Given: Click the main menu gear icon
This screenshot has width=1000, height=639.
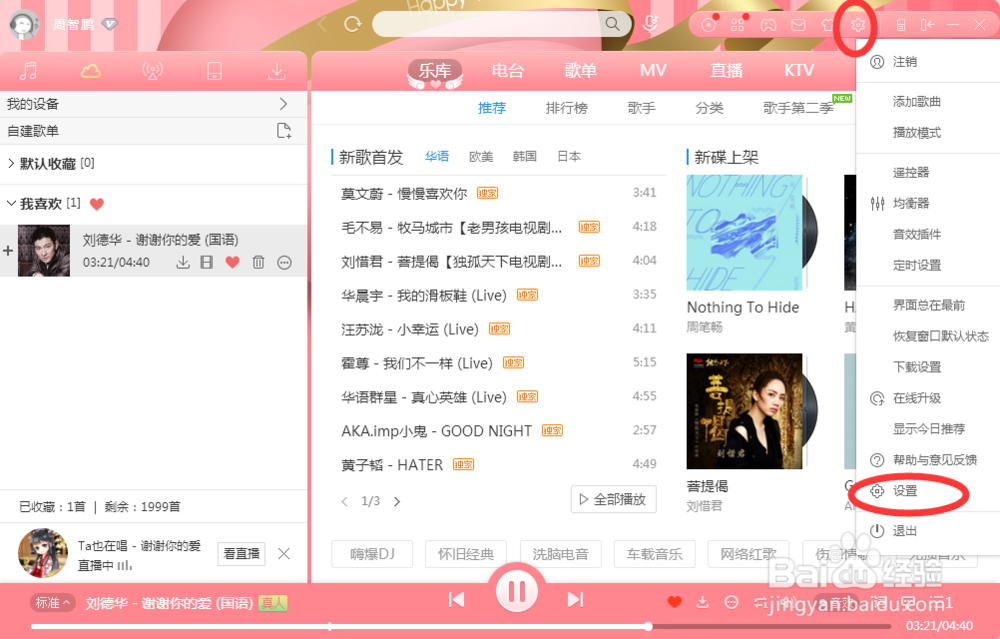Looking at the screenshot, I should (858, 25).
